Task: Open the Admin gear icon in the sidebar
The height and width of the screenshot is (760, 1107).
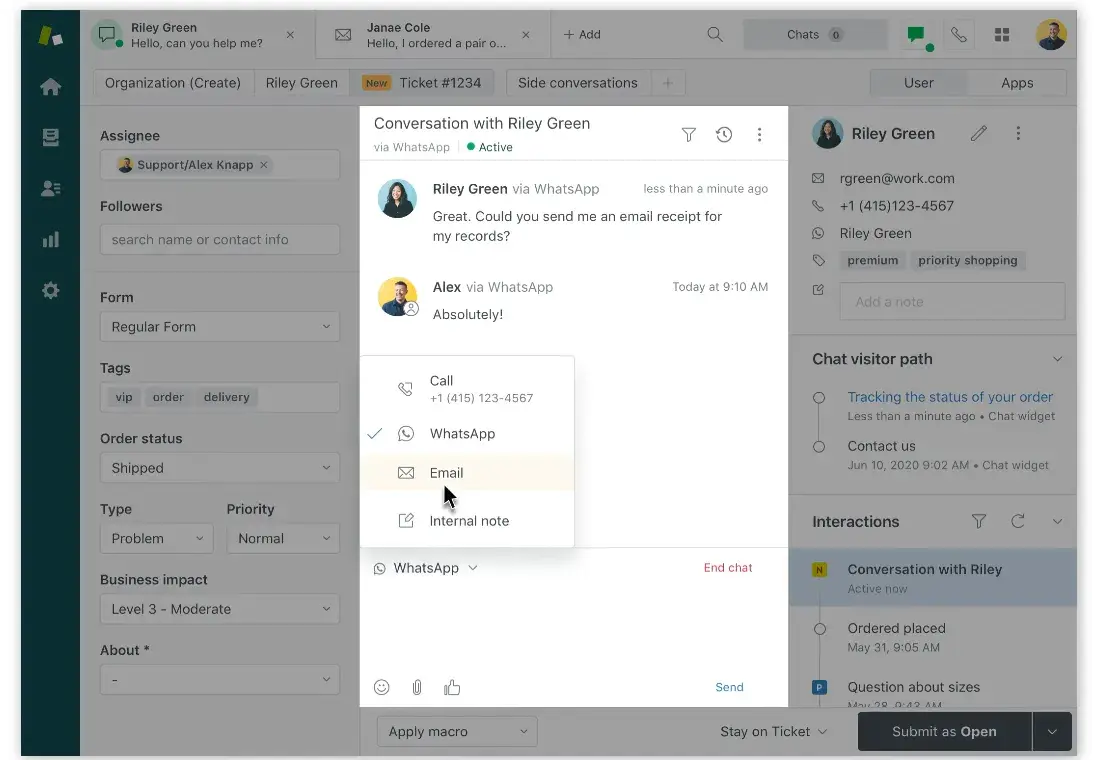Action: pyautogui.click(x=50, y=290)
